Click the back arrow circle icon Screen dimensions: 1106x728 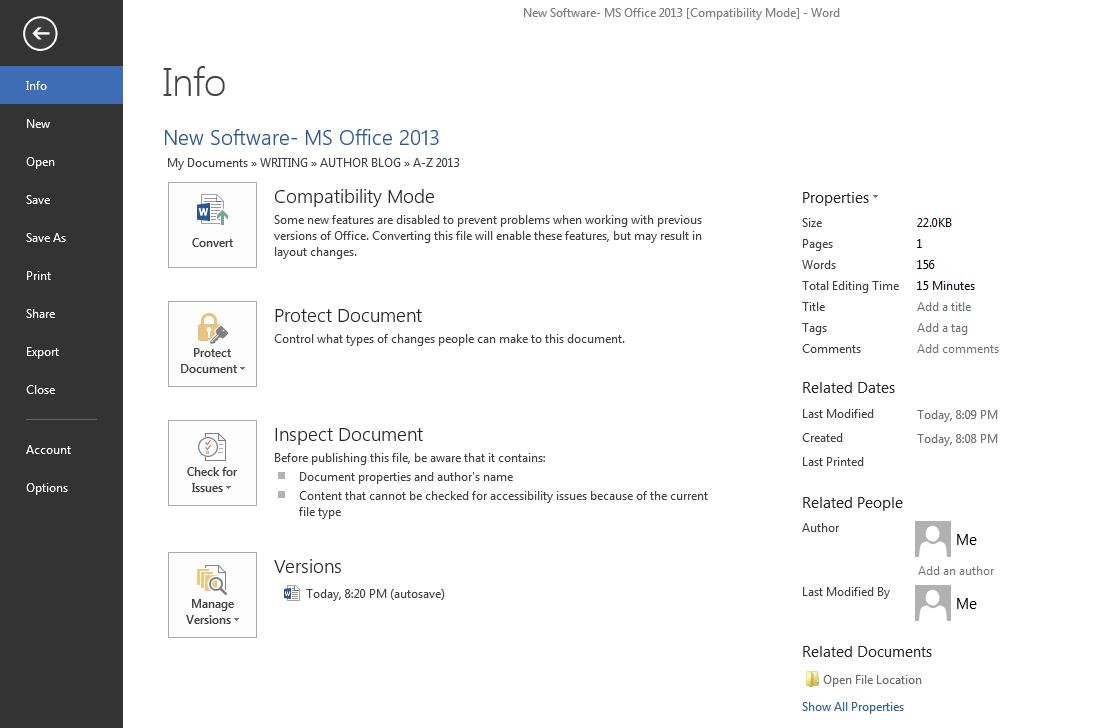pyautogui.click(x=41, y=34)
